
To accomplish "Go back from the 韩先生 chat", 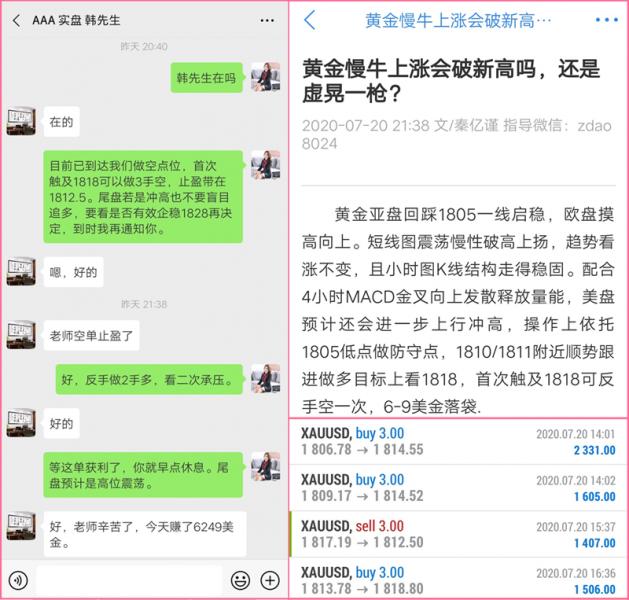I will (x=16, y=20).
